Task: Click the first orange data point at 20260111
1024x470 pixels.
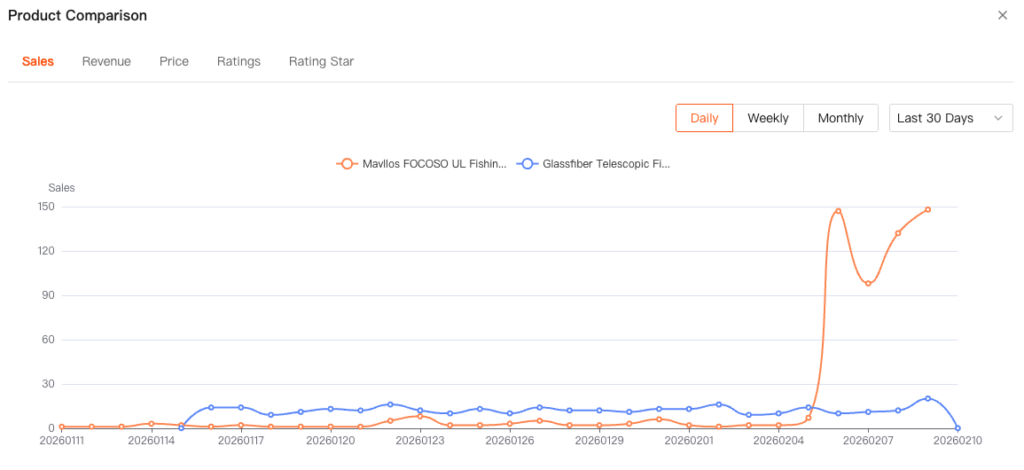Action: (62, 427)
